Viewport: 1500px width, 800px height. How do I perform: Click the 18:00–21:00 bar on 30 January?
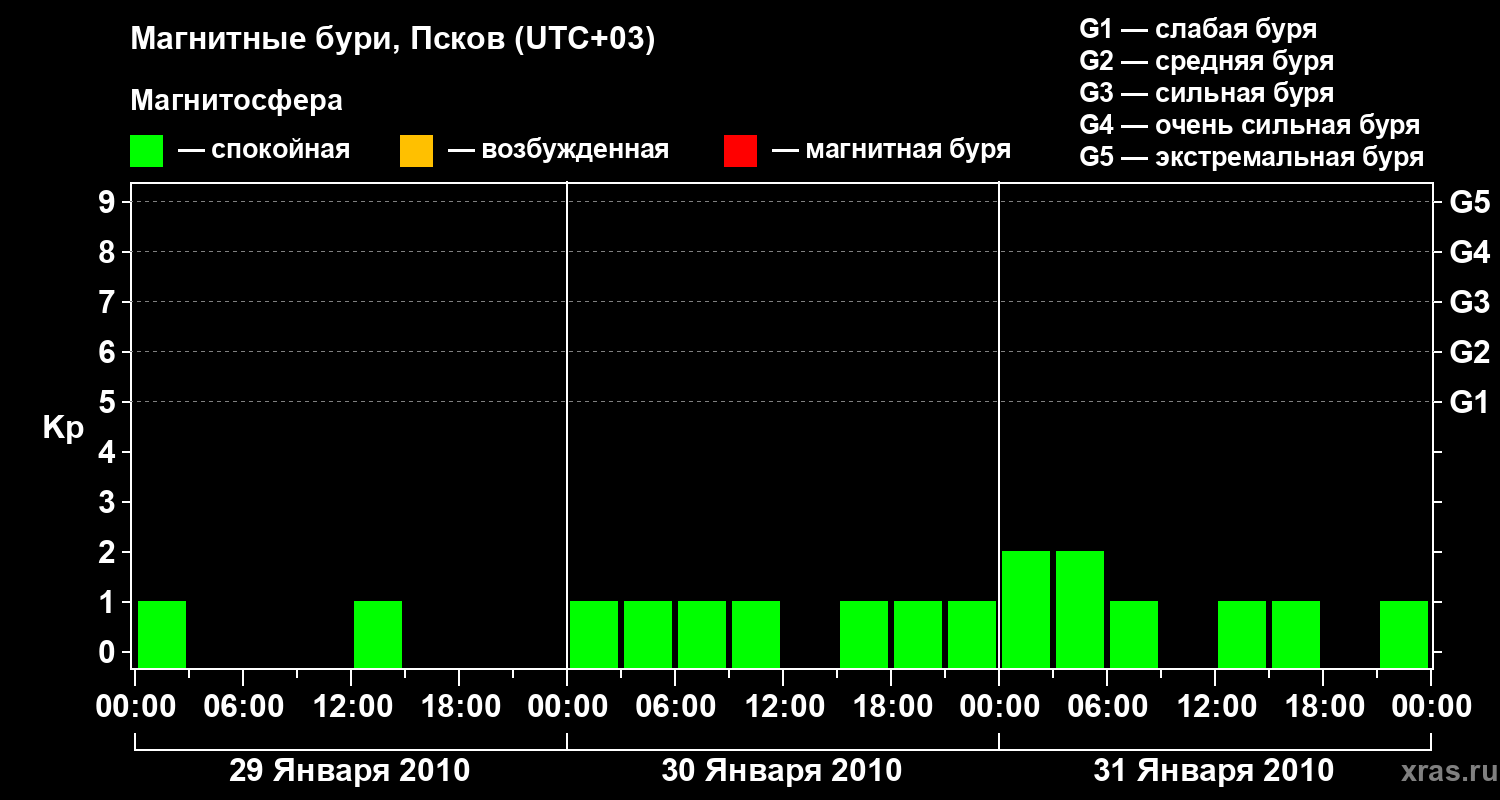point(918,634)
